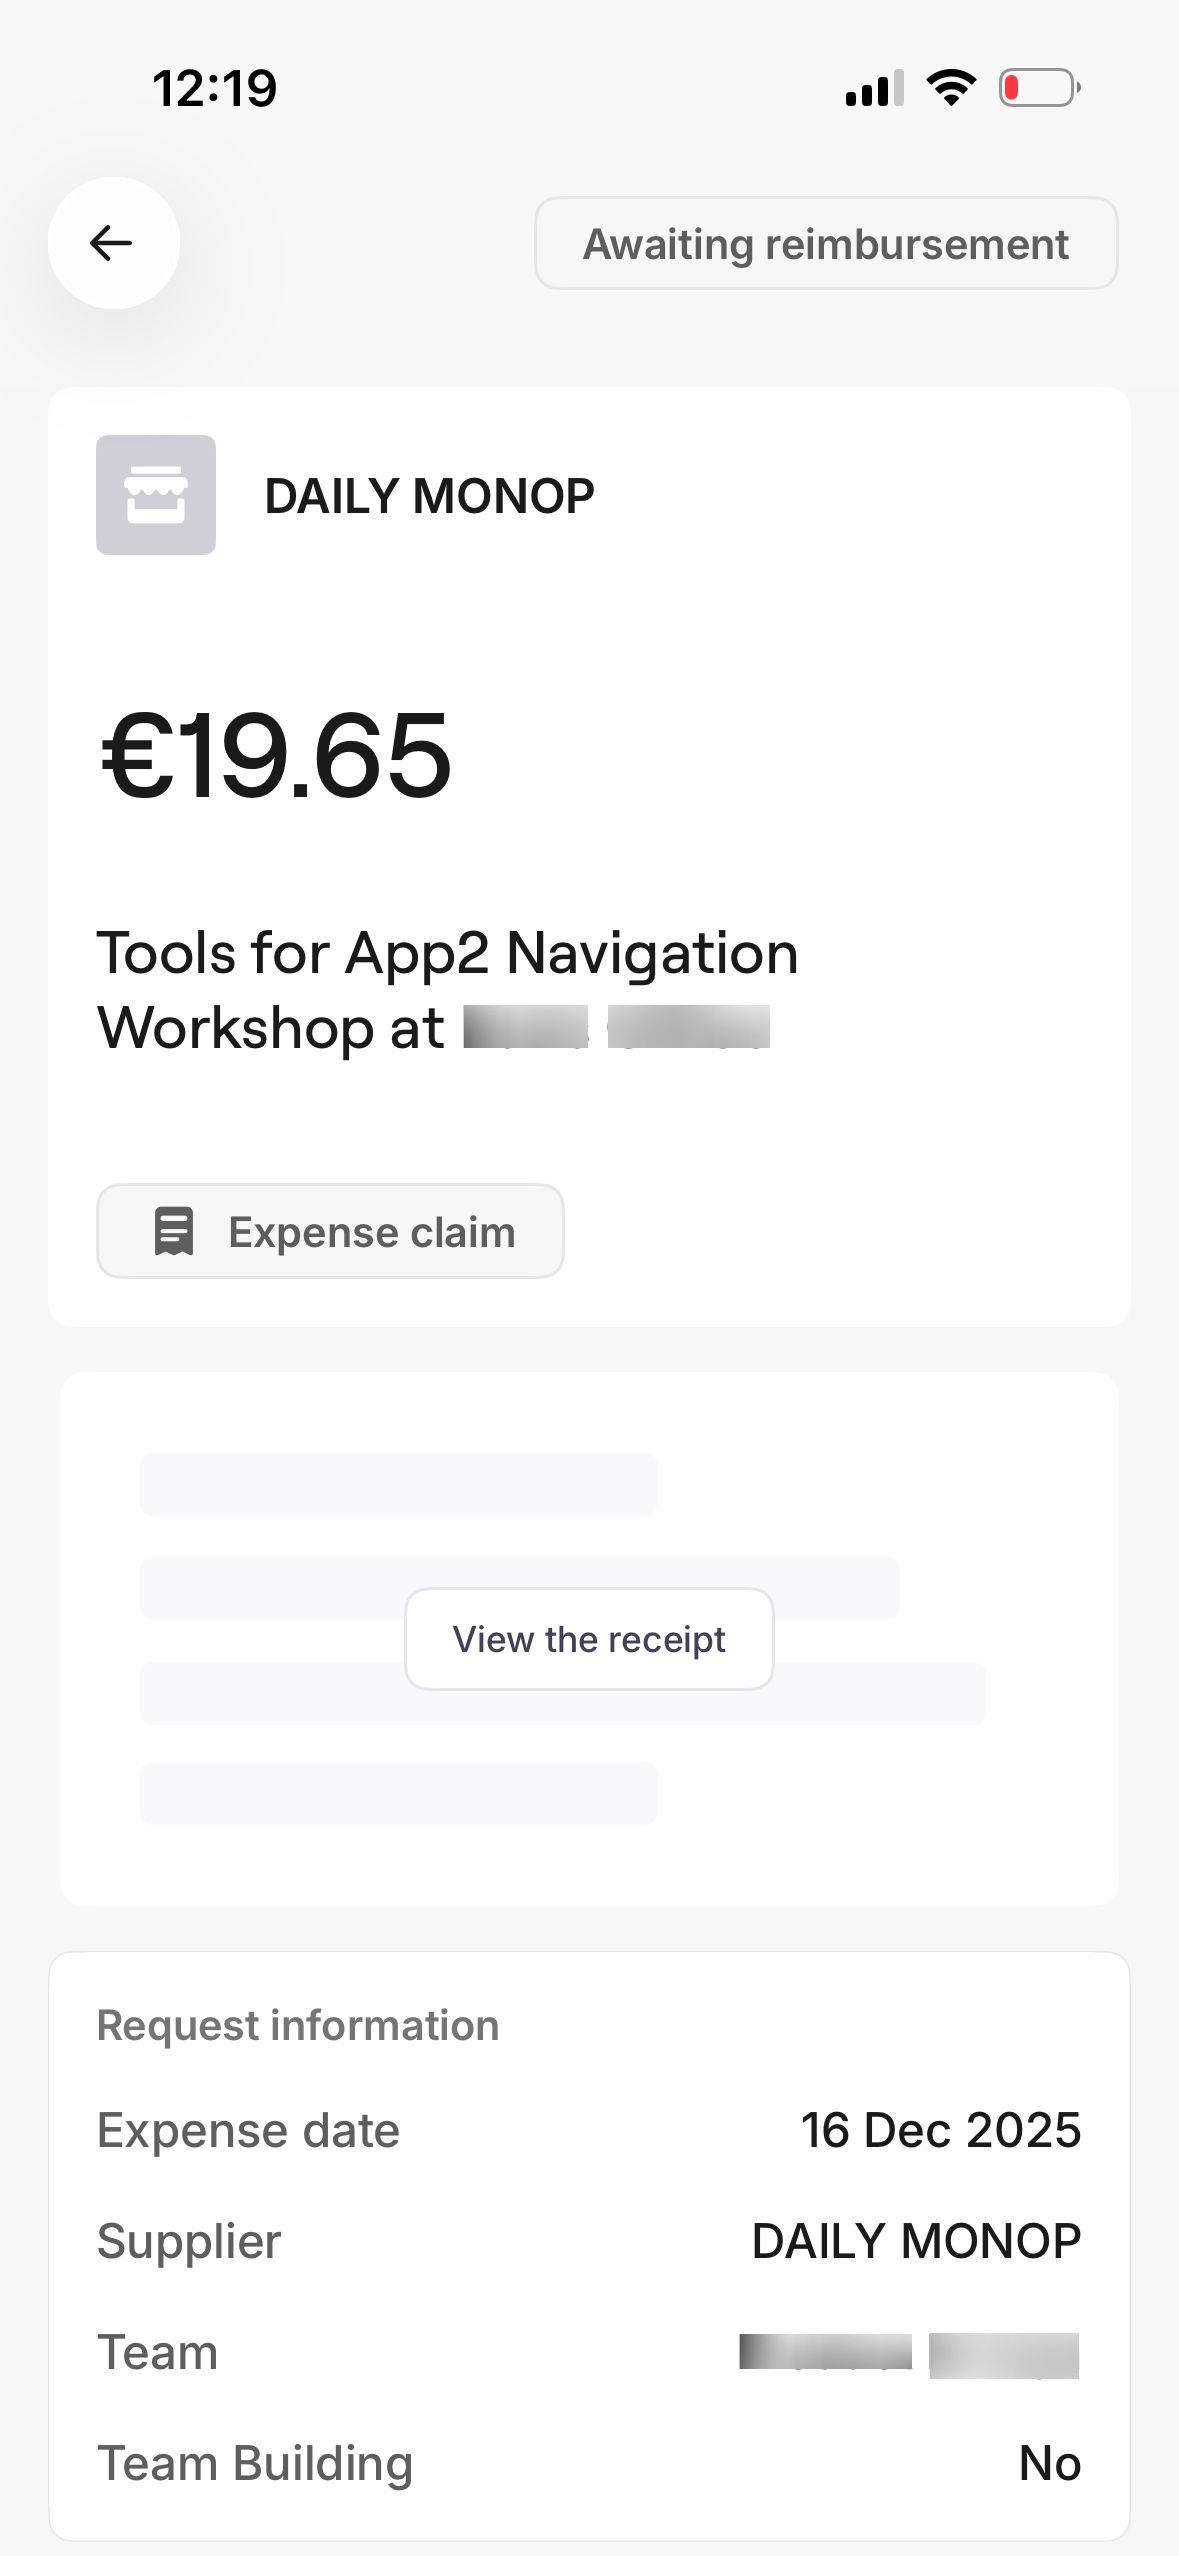The image size is (1179, 2556).
Task: Open the Awaiting reimbursement status badge
Action: (x=826, y=243)
